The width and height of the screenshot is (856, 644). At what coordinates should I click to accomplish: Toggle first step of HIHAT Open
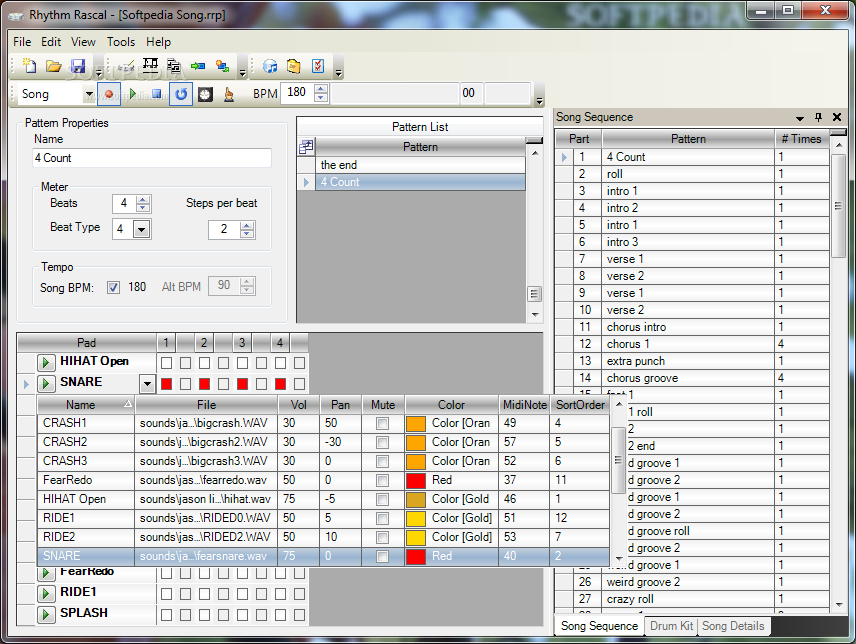point(167,363)
